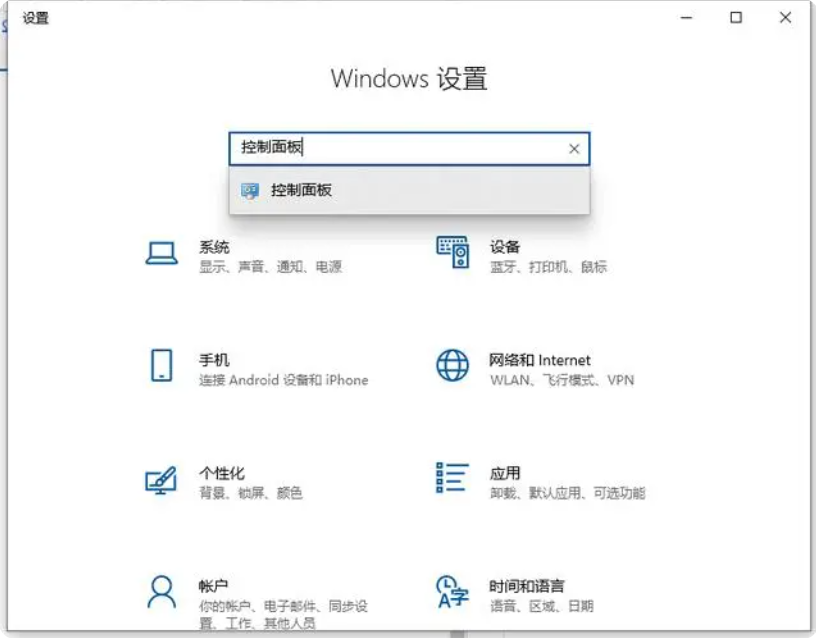The image size is (816, 638).
Task: Open the 应用 settings category label
Action: 505,473
